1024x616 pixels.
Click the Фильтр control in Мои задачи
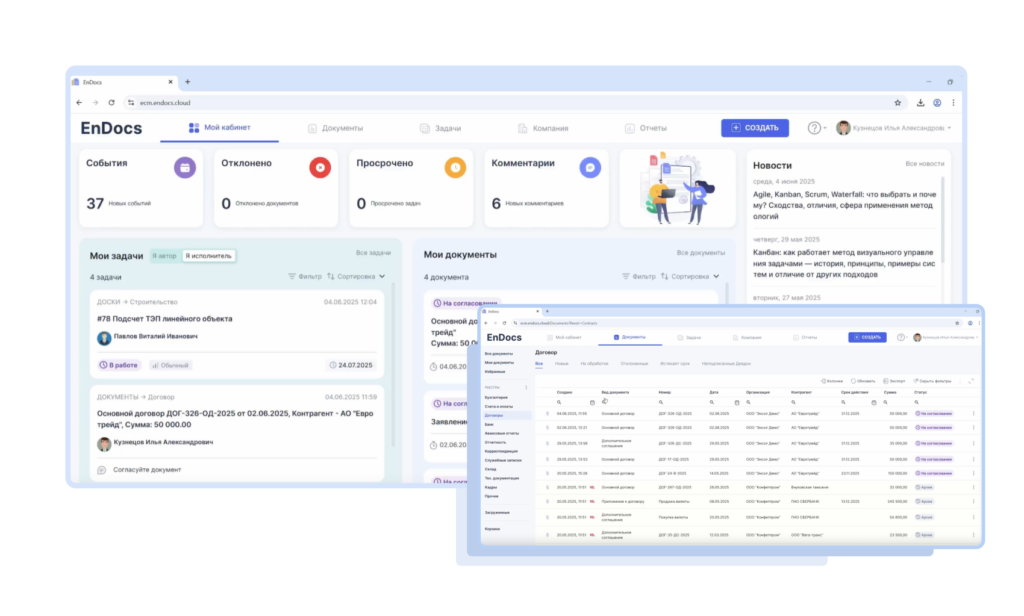(304, 276)
